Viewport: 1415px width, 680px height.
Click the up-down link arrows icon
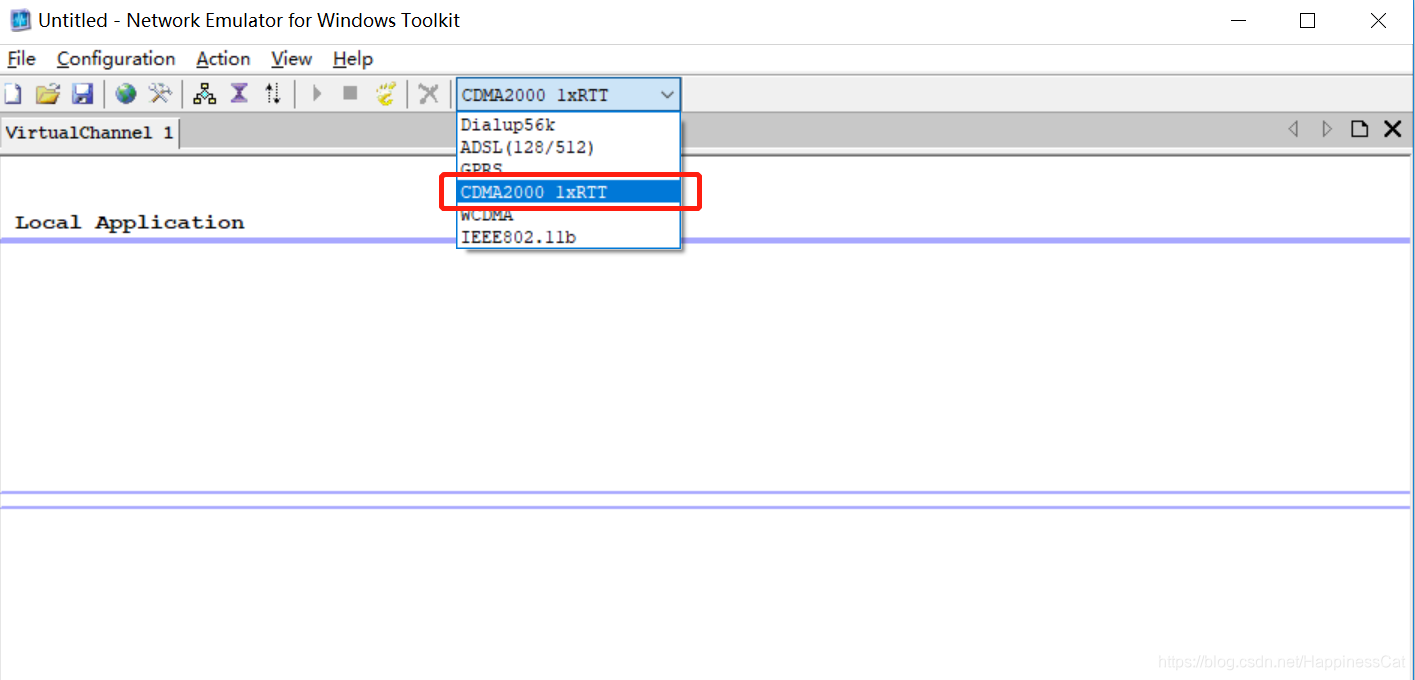tap(272, 92)
